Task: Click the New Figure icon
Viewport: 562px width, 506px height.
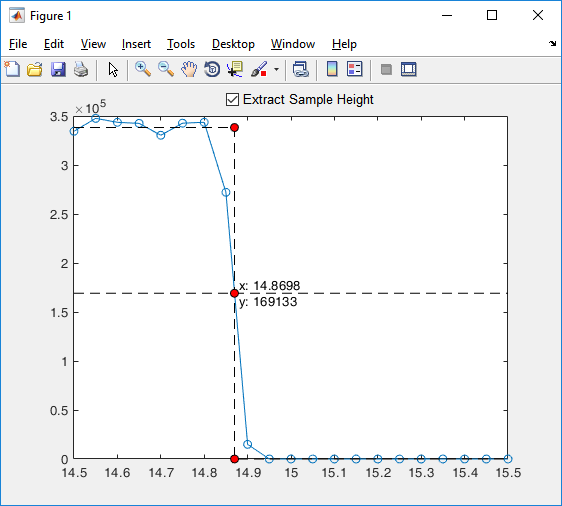Action: pos(12,69)
